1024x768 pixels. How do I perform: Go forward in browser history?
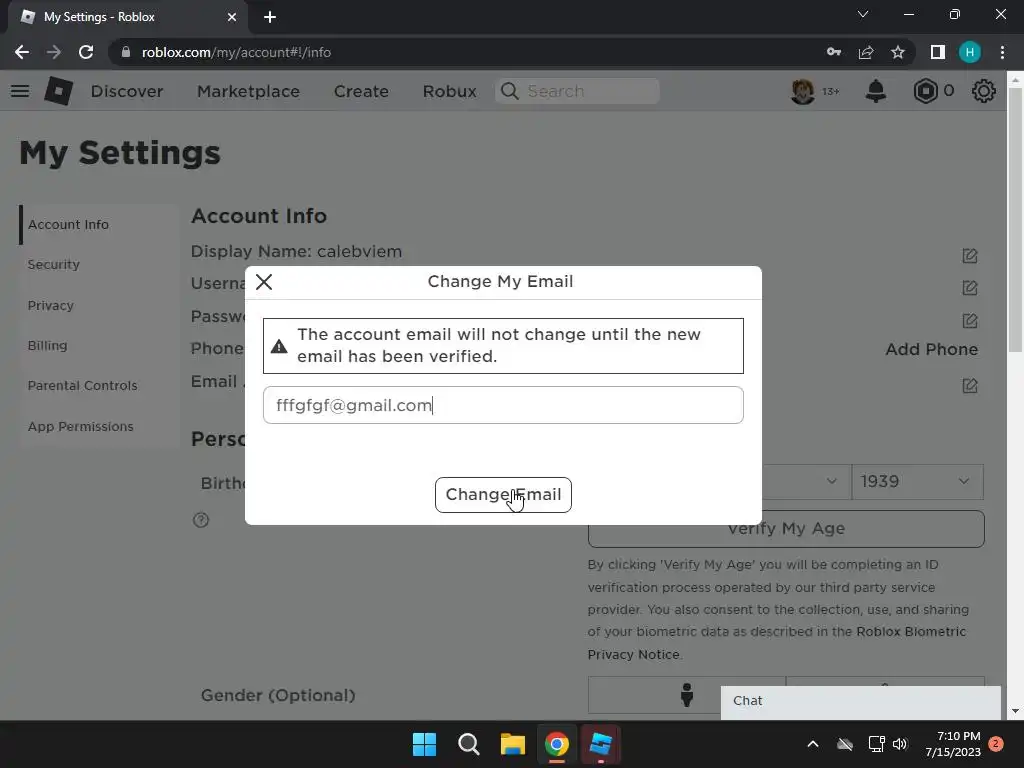point(54,52)
